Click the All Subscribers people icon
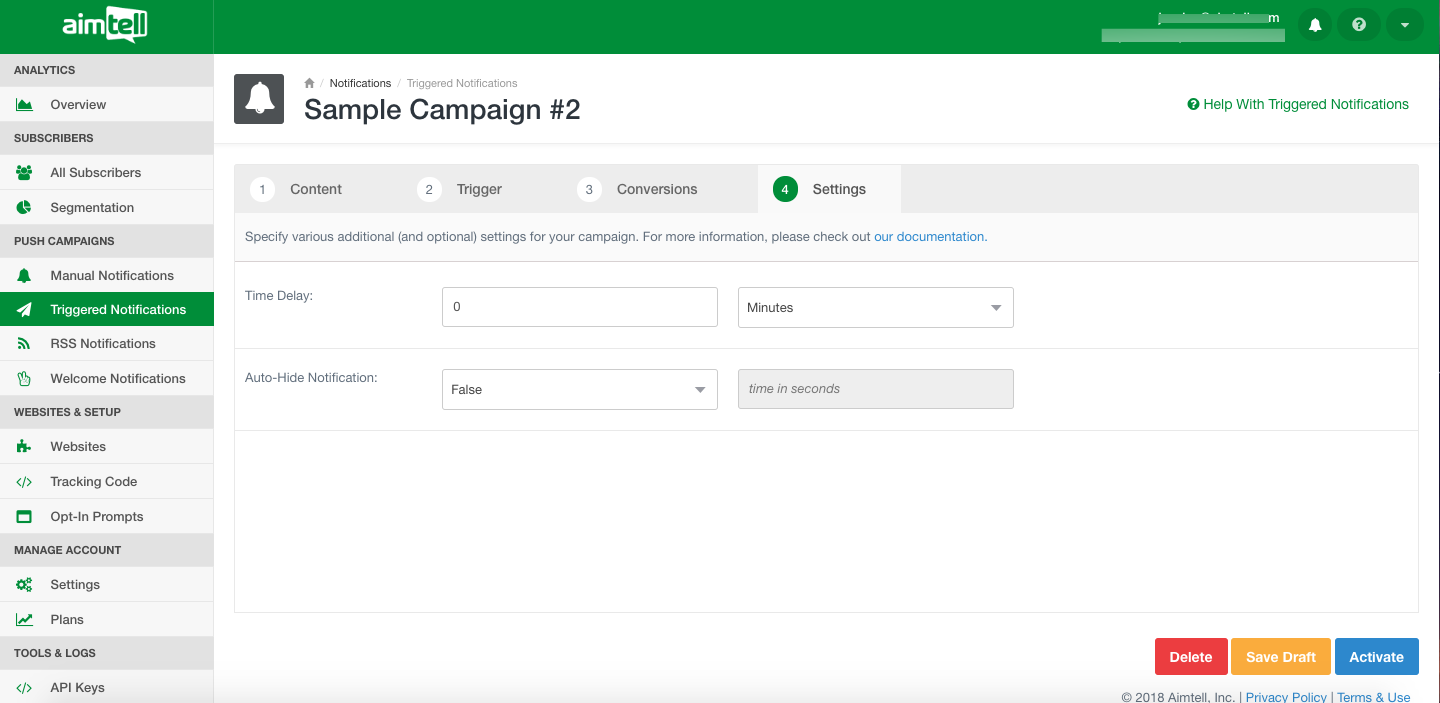The height and width of the screenshot is (703, 1440). point(25,173)
